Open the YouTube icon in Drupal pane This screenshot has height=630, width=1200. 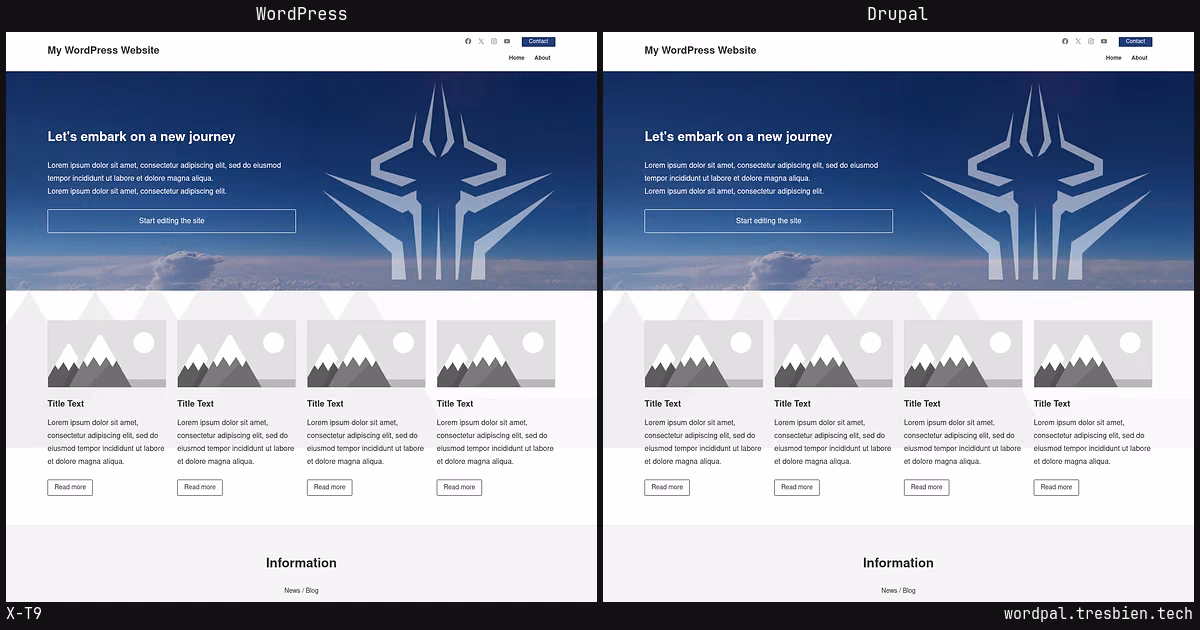click(1104, 41)
